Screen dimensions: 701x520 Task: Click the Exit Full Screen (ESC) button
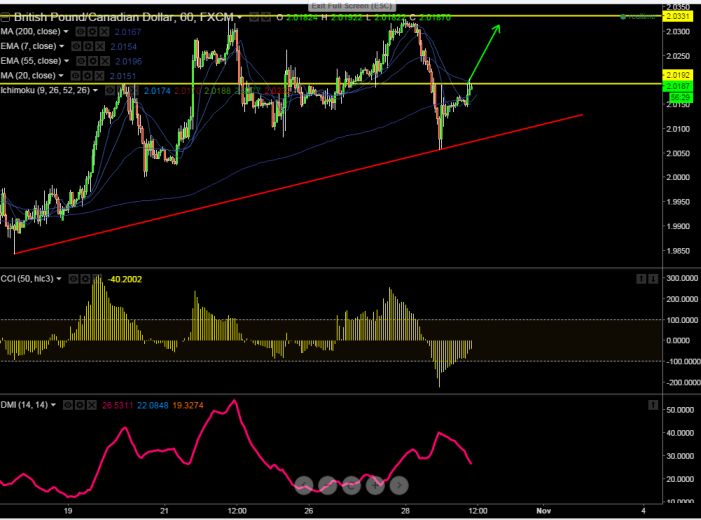(x=351, y=6)
